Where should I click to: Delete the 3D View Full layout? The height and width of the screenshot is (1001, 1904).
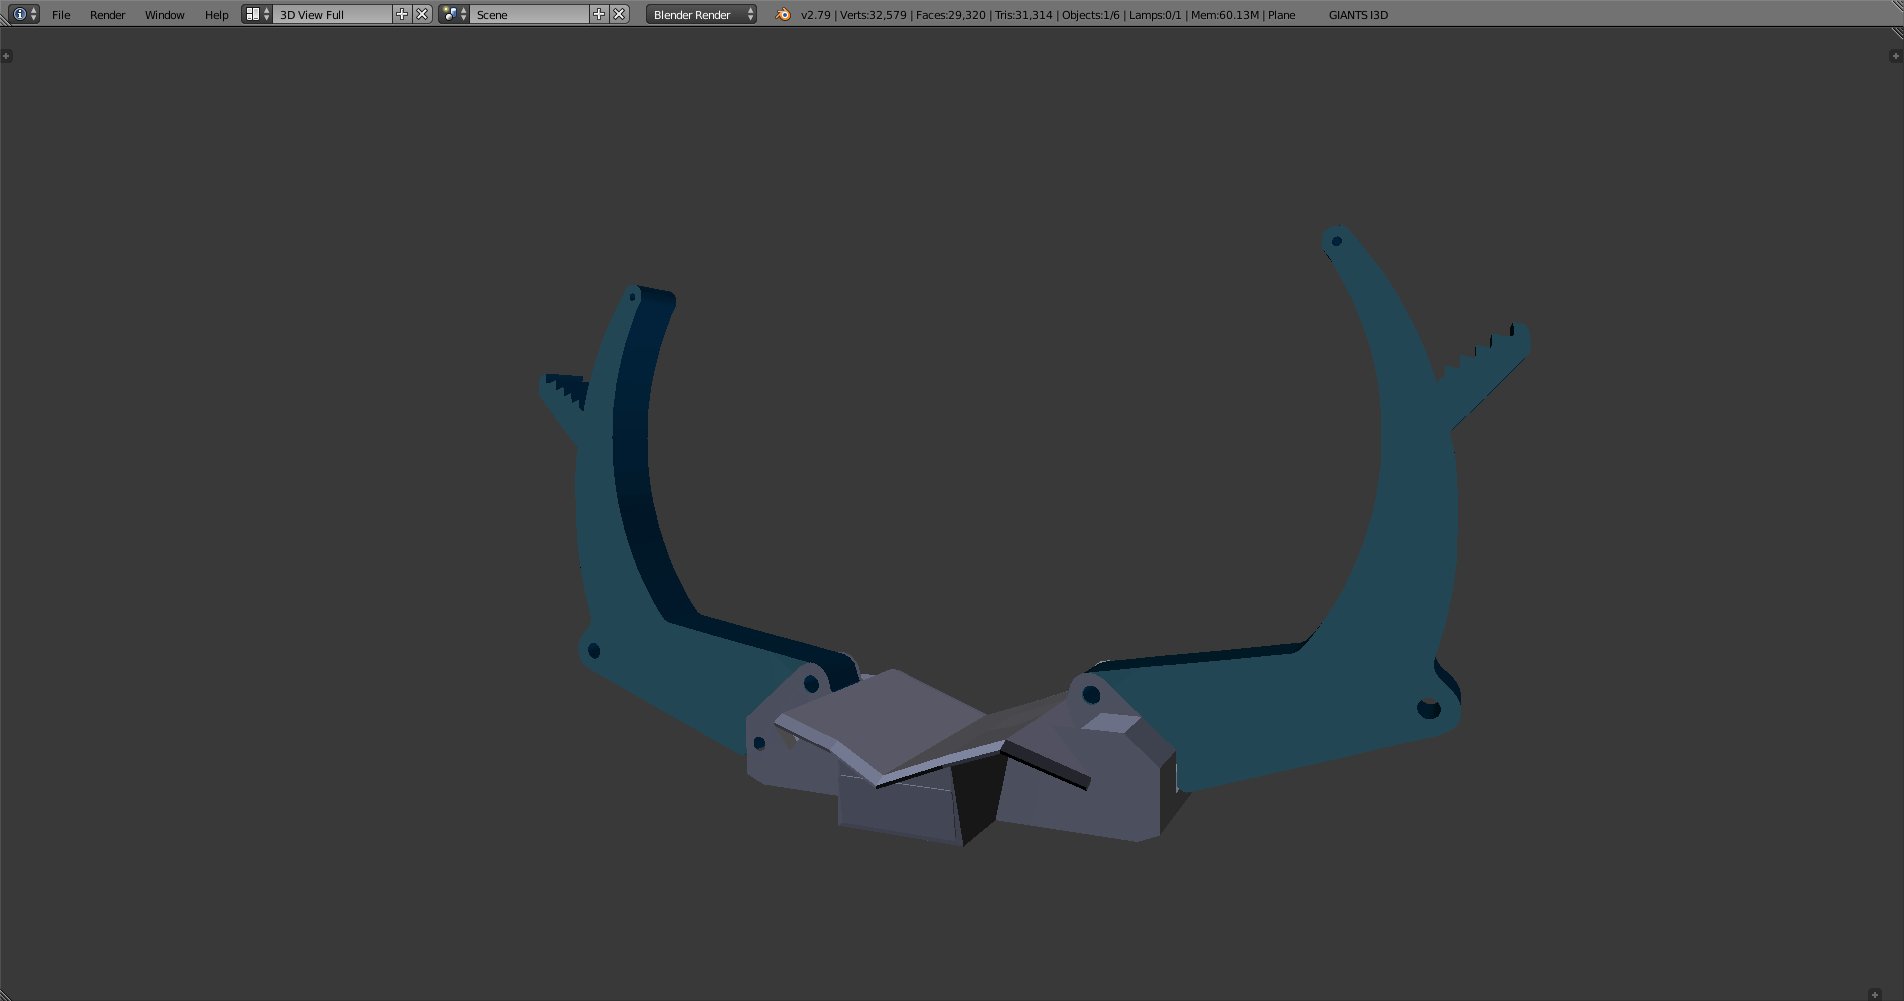[x=422, y=14]
